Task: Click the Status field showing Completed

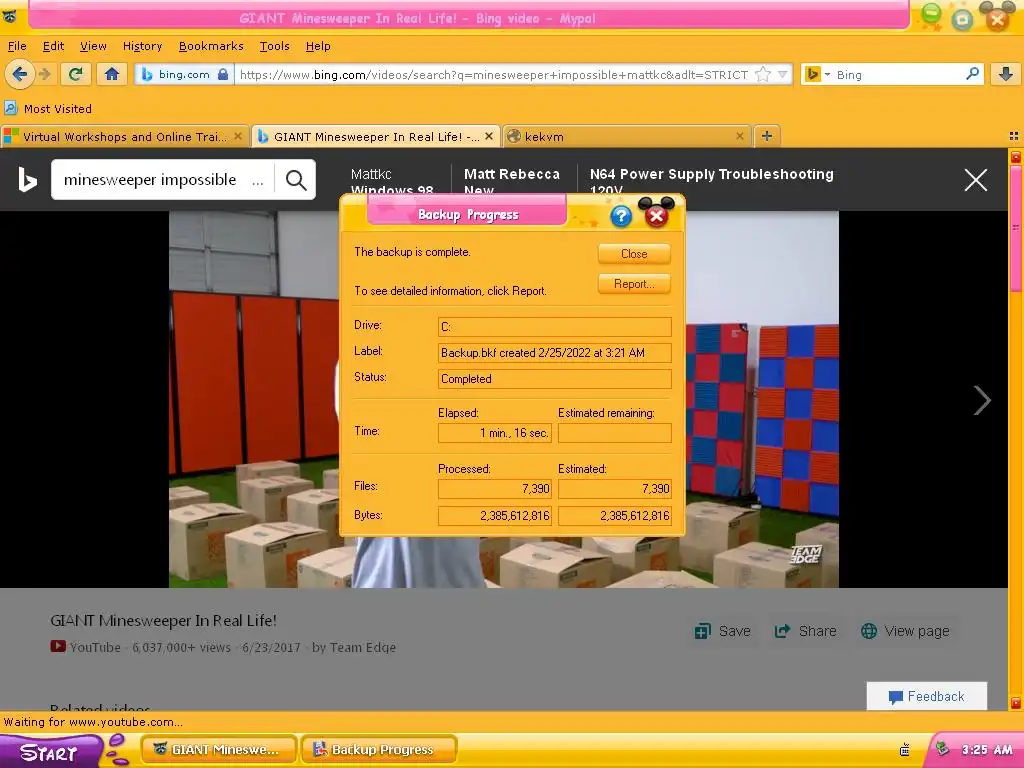Action: 554,379
